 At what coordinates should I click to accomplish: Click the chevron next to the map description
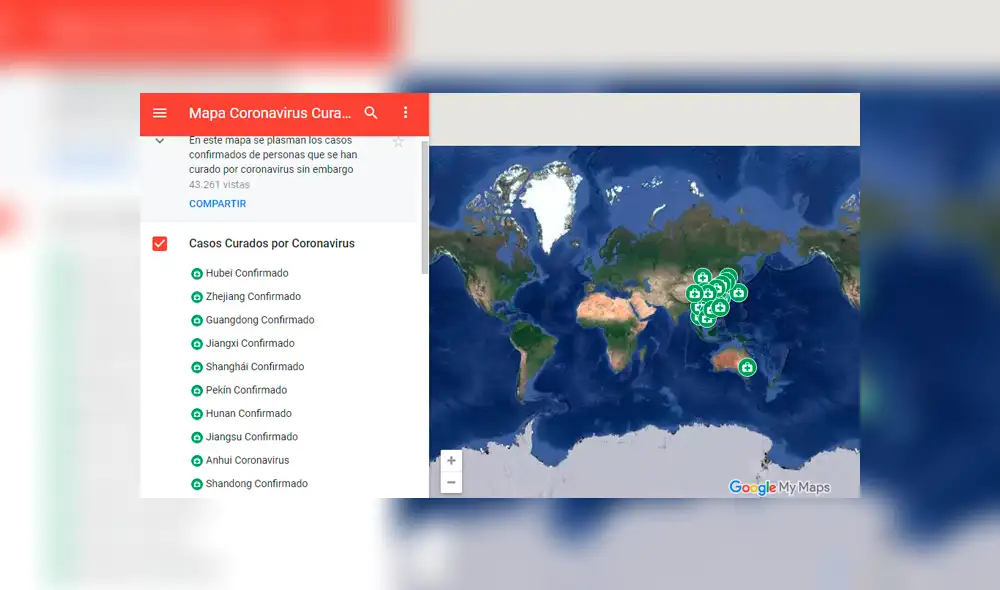pyautogui.click(x=159, y=140)
